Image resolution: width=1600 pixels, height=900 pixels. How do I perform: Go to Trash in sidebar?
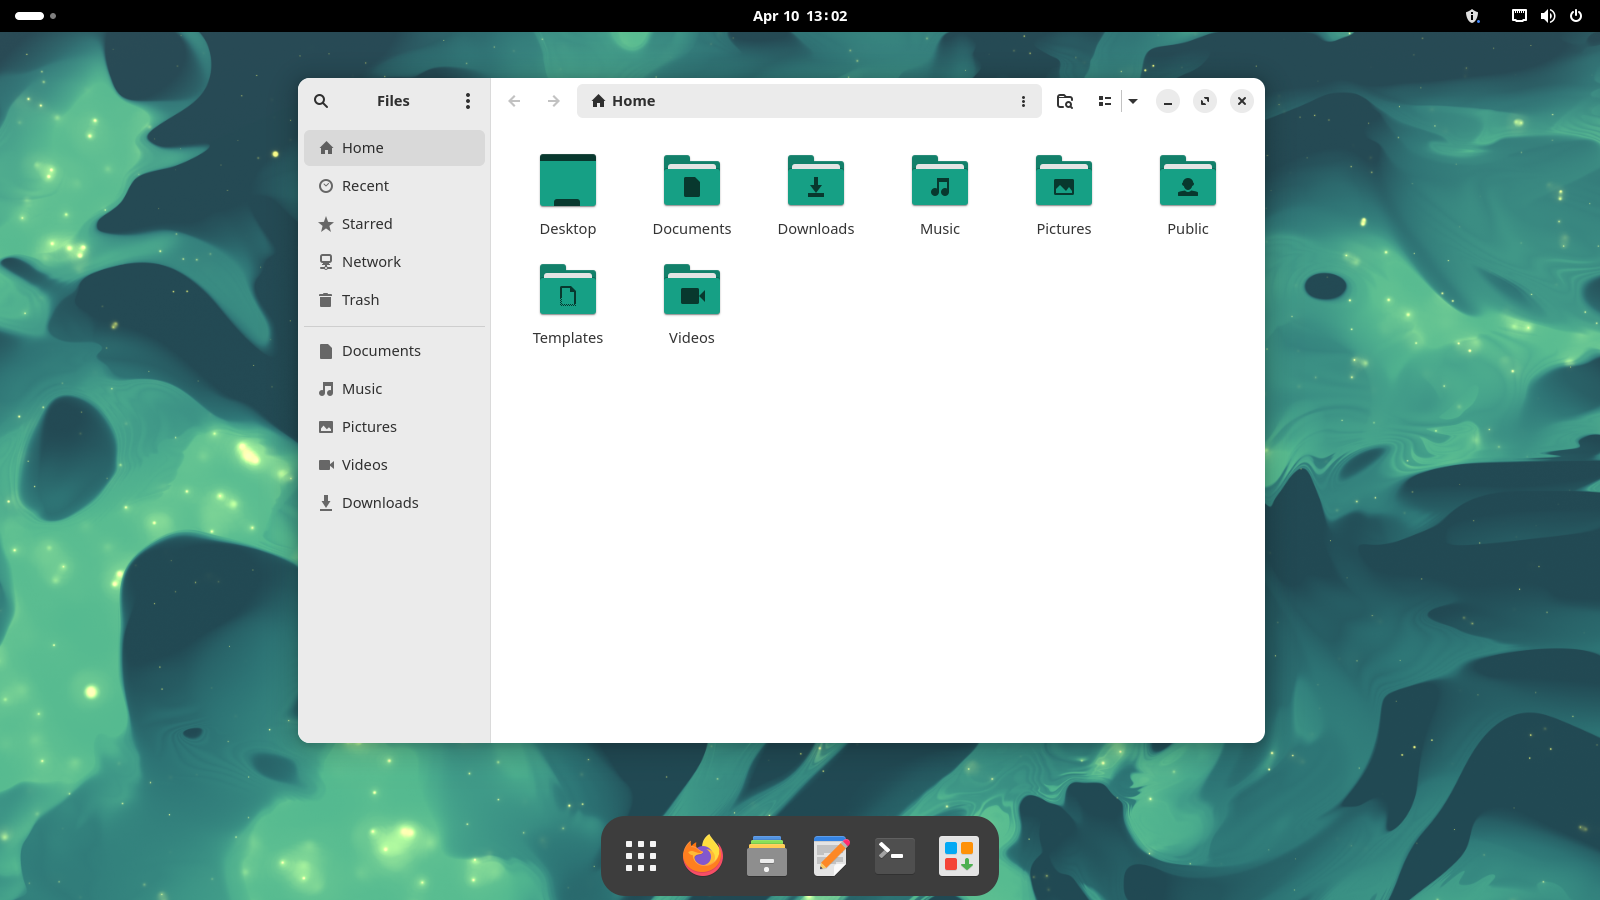(360, 300)
